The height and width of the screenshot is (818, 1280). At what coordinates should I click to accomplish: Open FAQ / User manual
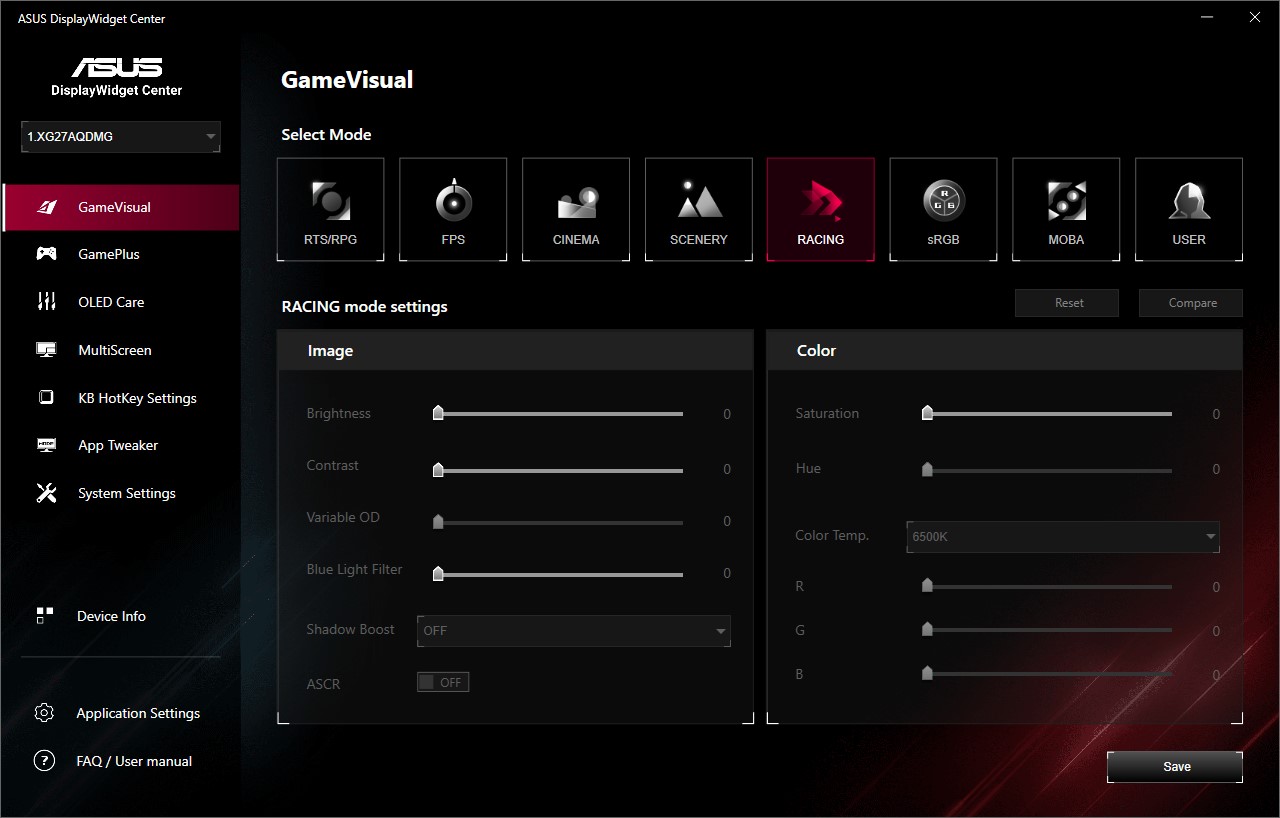tap(134, 761)
